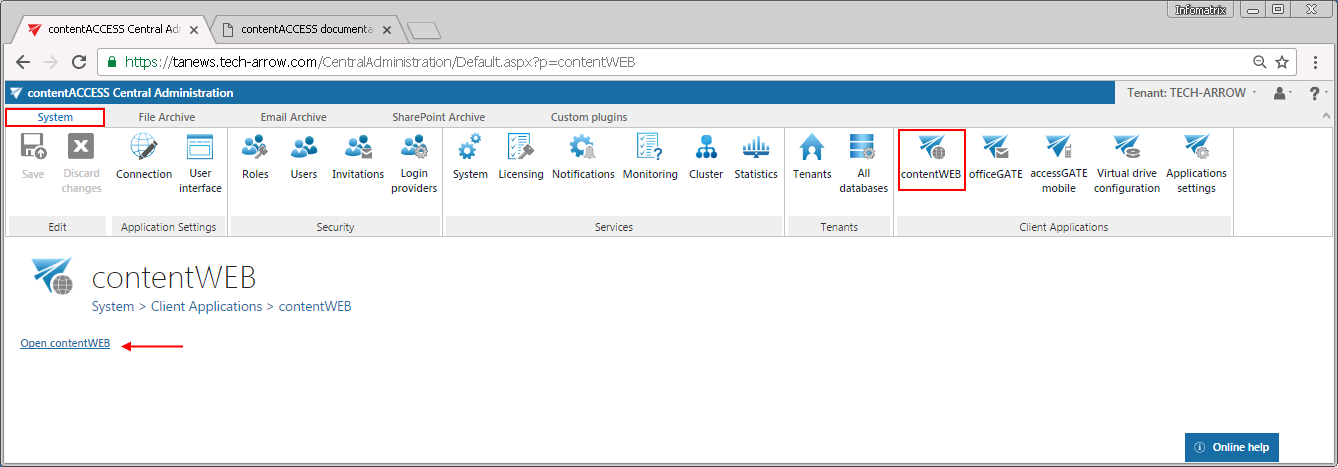Screen dimensions: 1338x467
Task: Click the Open contentWEB link
Action: [x=65, y=344]
